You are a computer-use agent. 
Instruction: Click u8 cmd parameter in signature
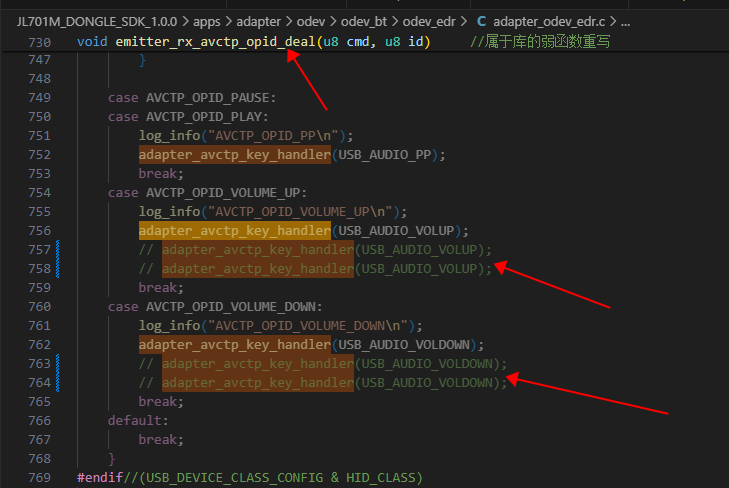click(346, 42)
